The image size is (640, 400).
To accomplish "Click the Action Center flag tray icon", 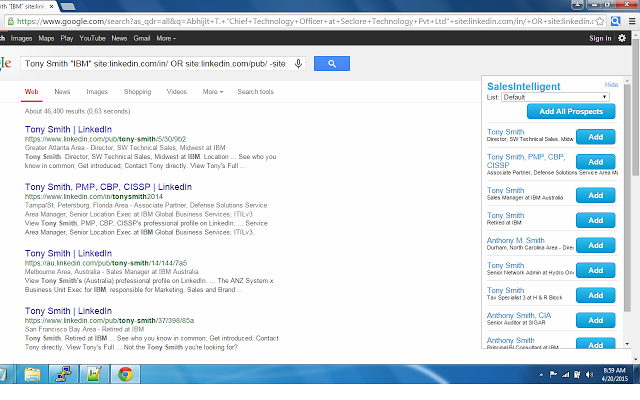I will coord(553,374).
